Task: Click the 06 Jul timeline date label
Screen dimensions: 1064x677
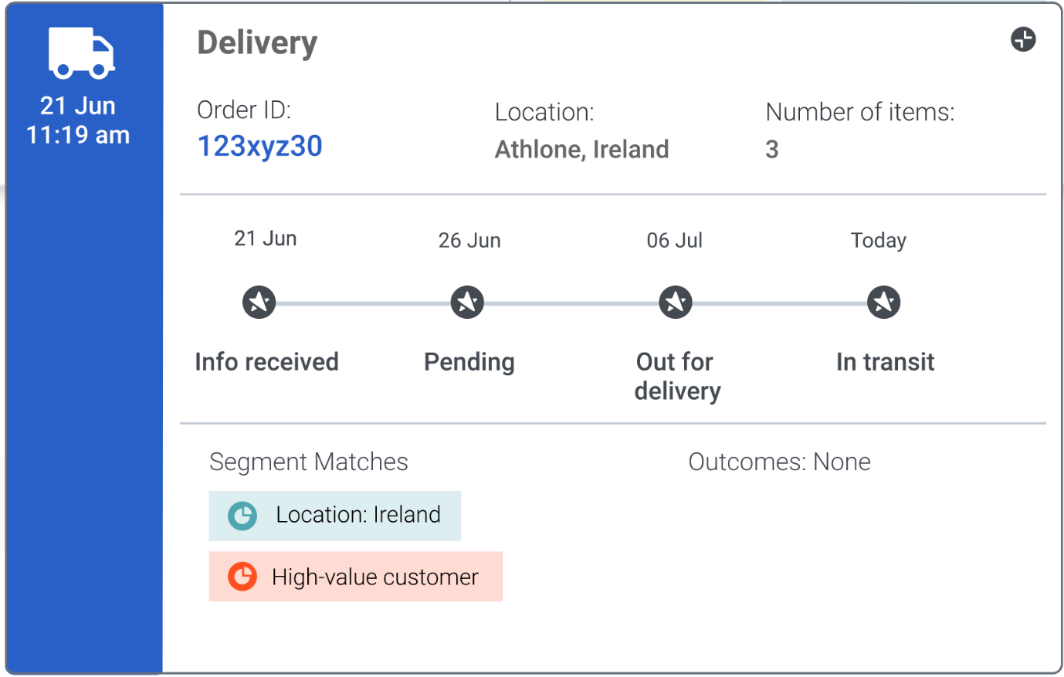Action: click(674, 240)
